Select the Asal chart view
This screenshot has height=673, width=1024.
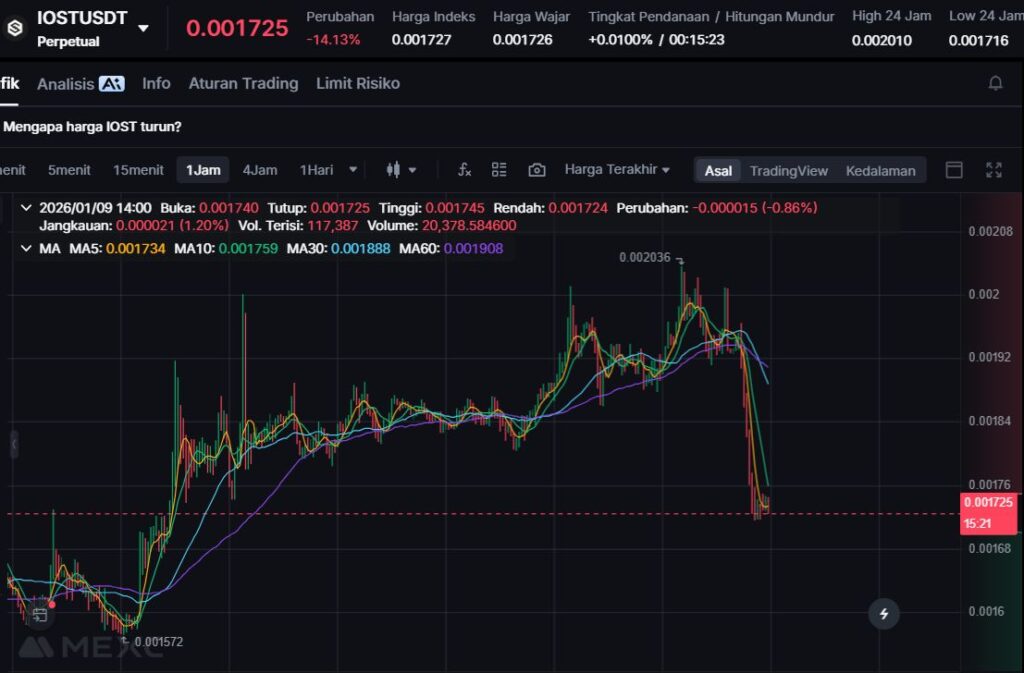pyautogui.click(x=718, y=171)
